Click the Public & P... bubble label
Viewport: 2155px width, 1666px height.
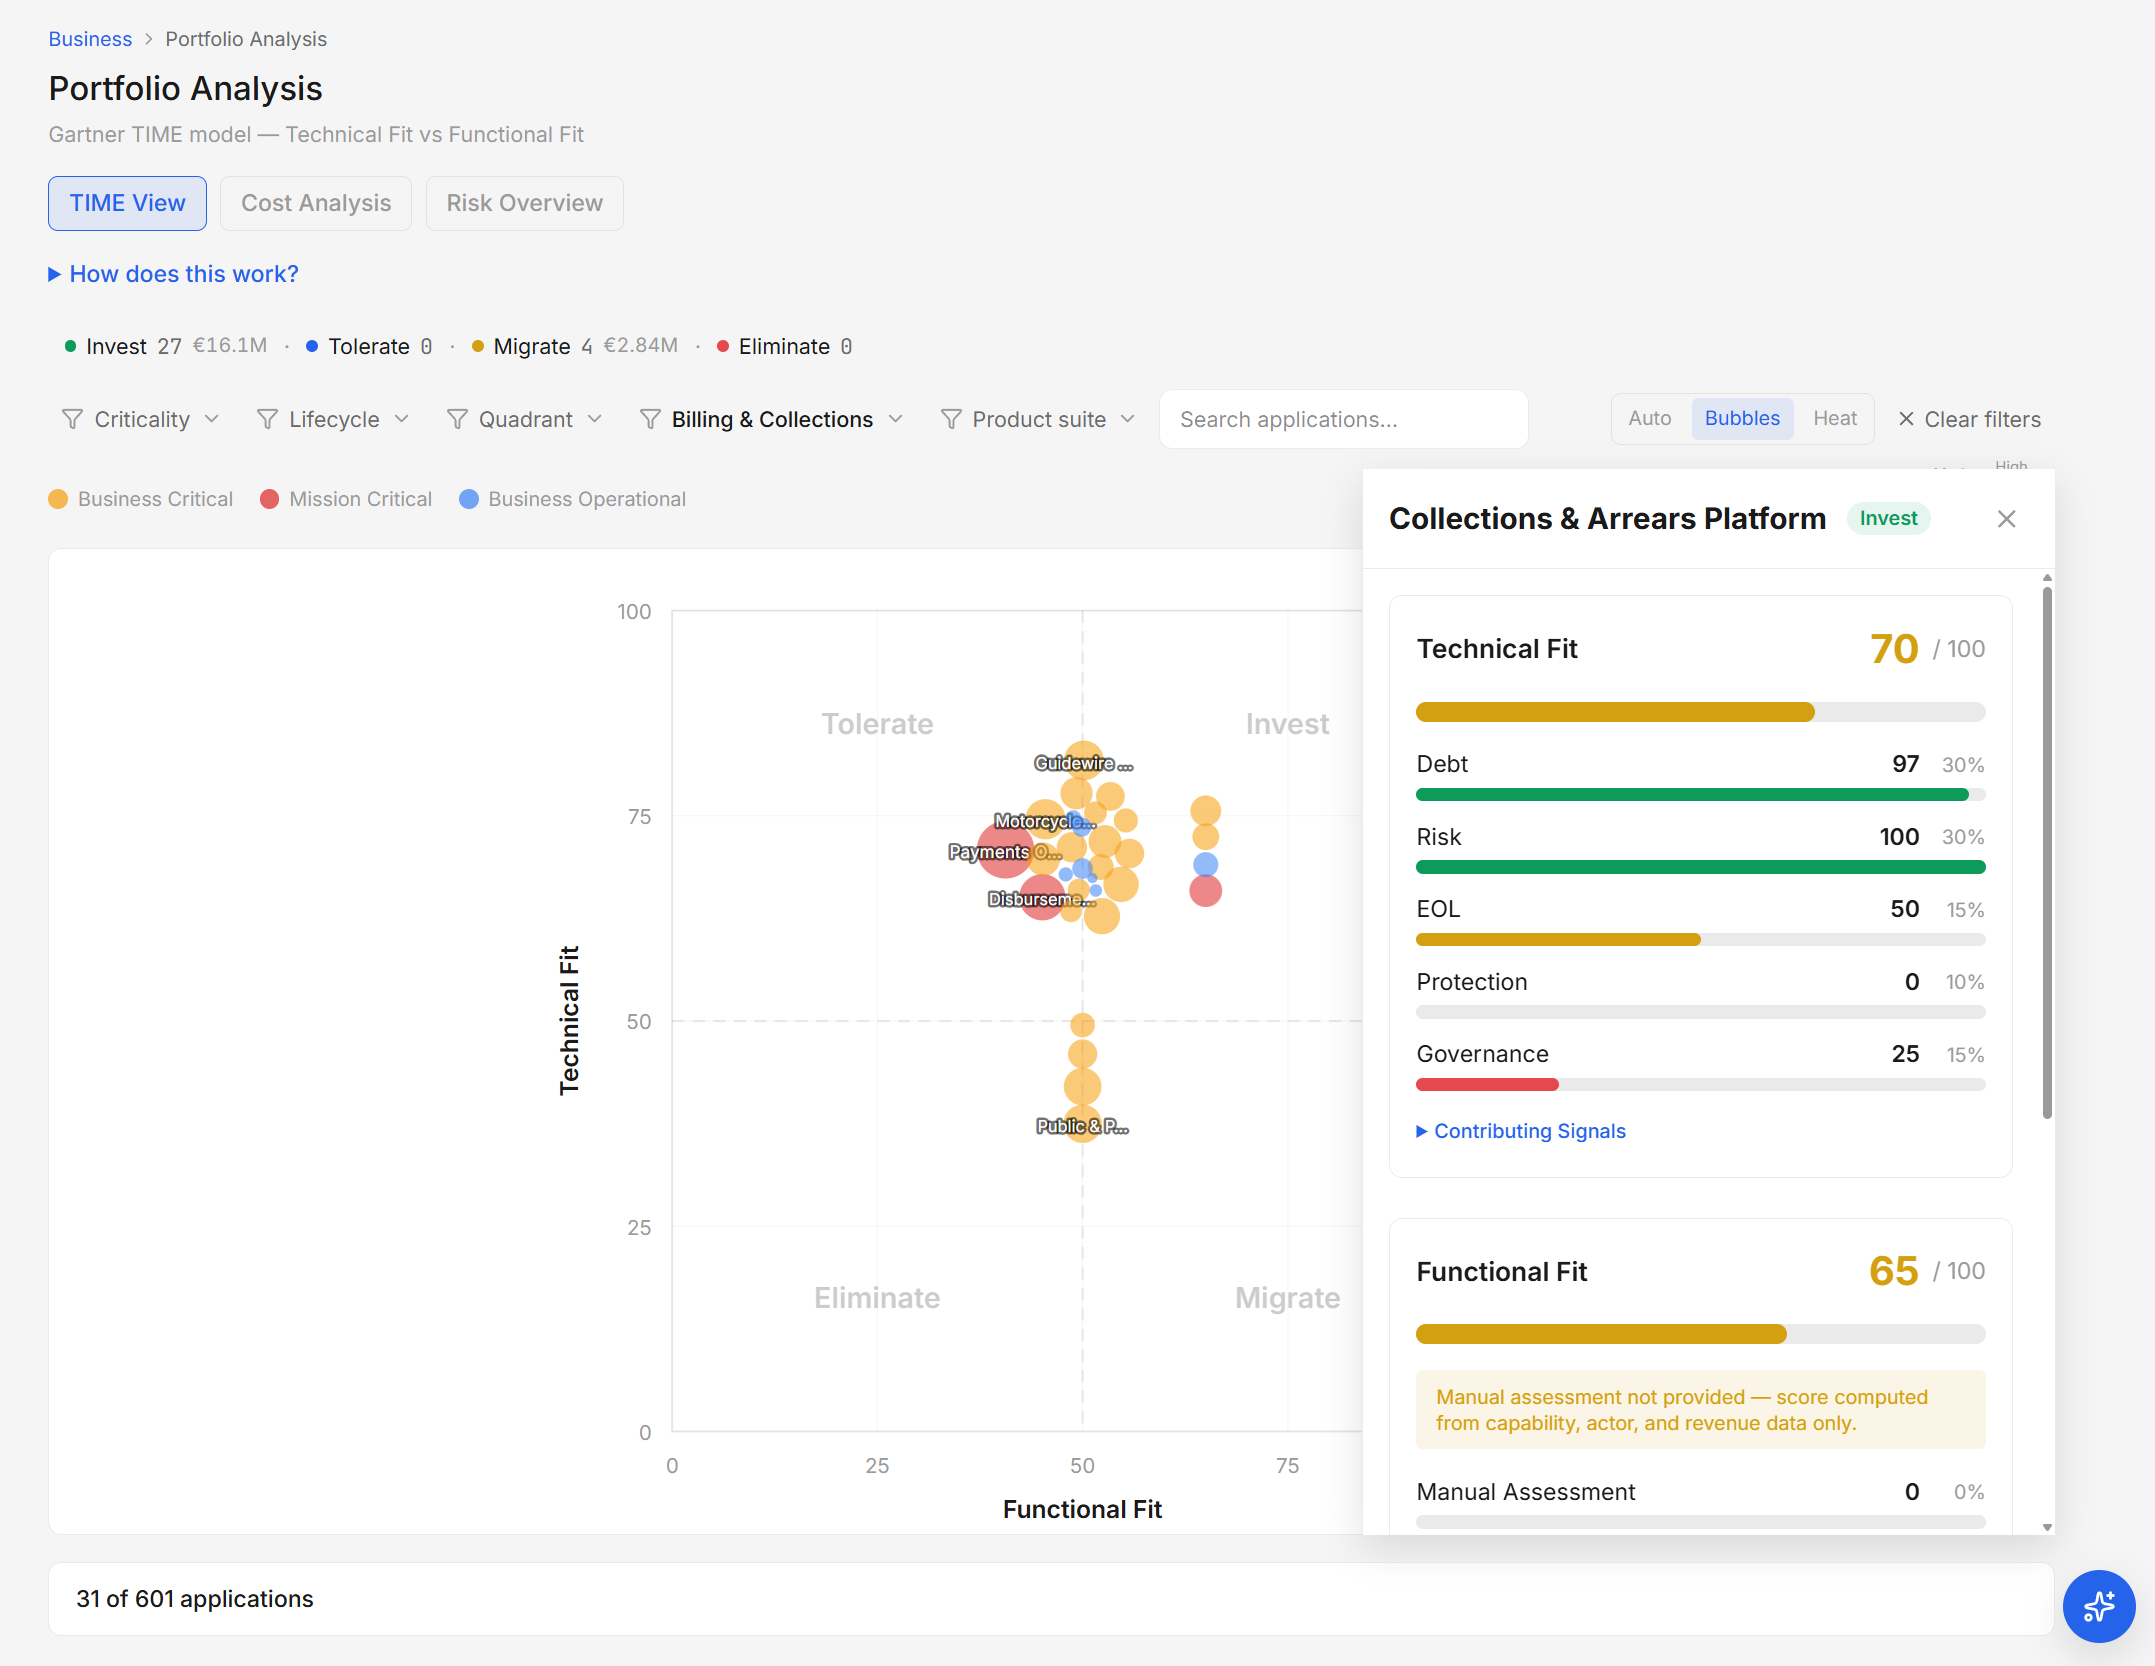click(x=1082, y=1127)
